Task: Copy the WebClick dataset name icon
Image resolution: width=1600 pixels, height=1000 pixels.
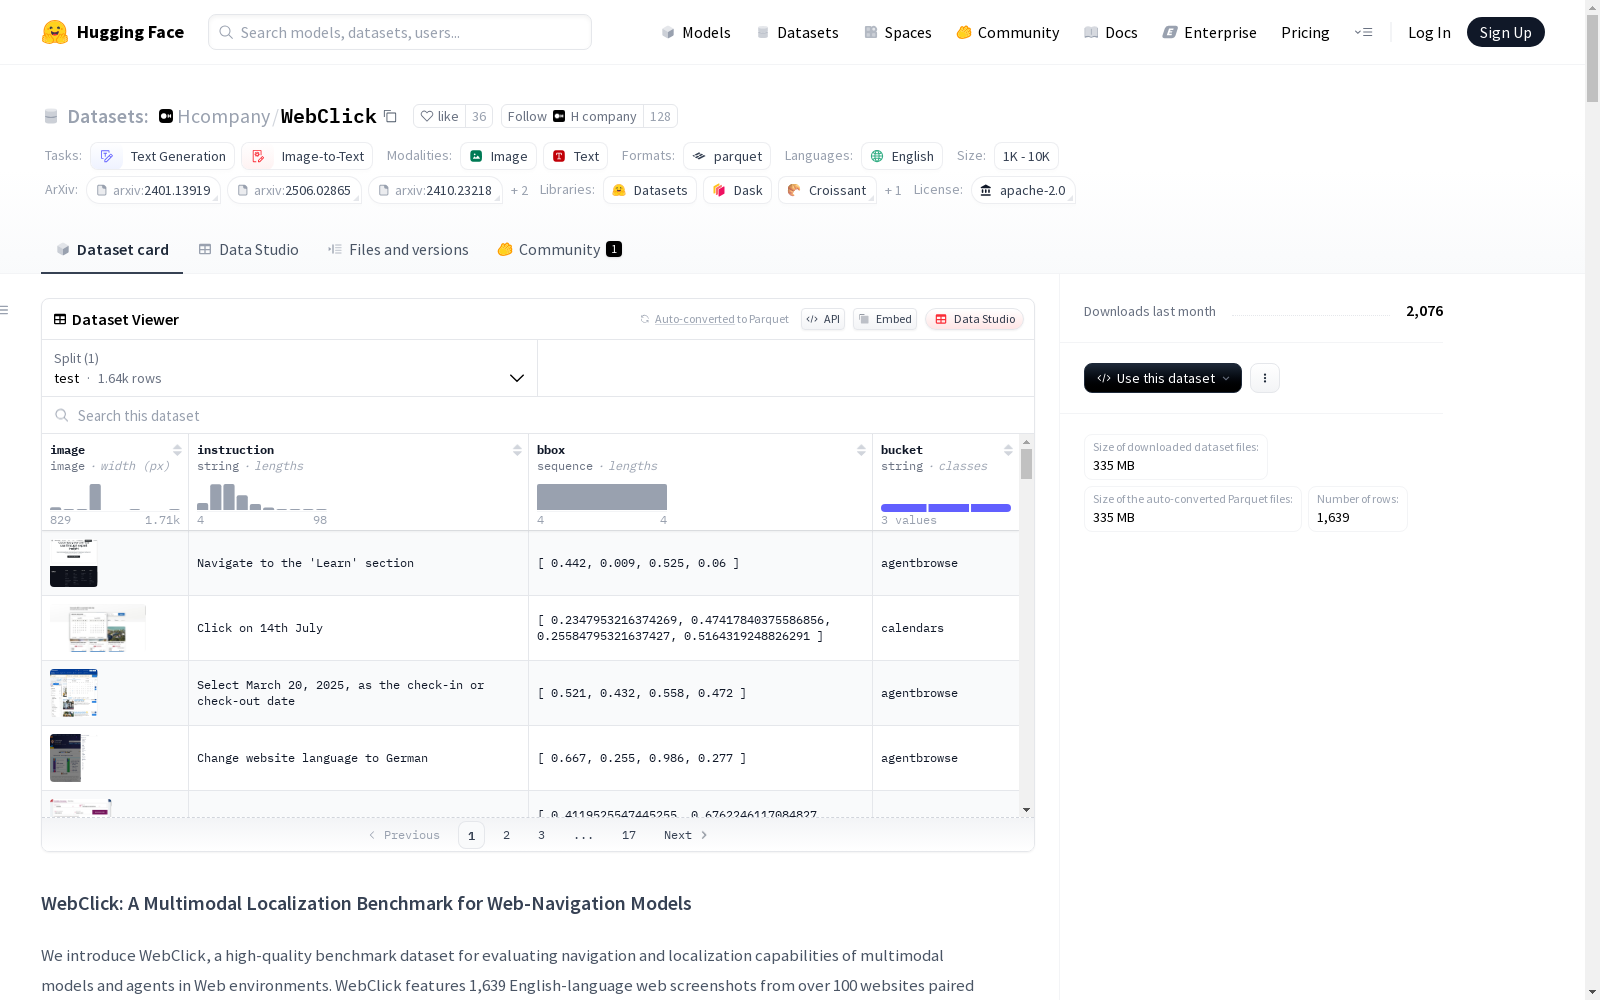Action: point(391,117)
